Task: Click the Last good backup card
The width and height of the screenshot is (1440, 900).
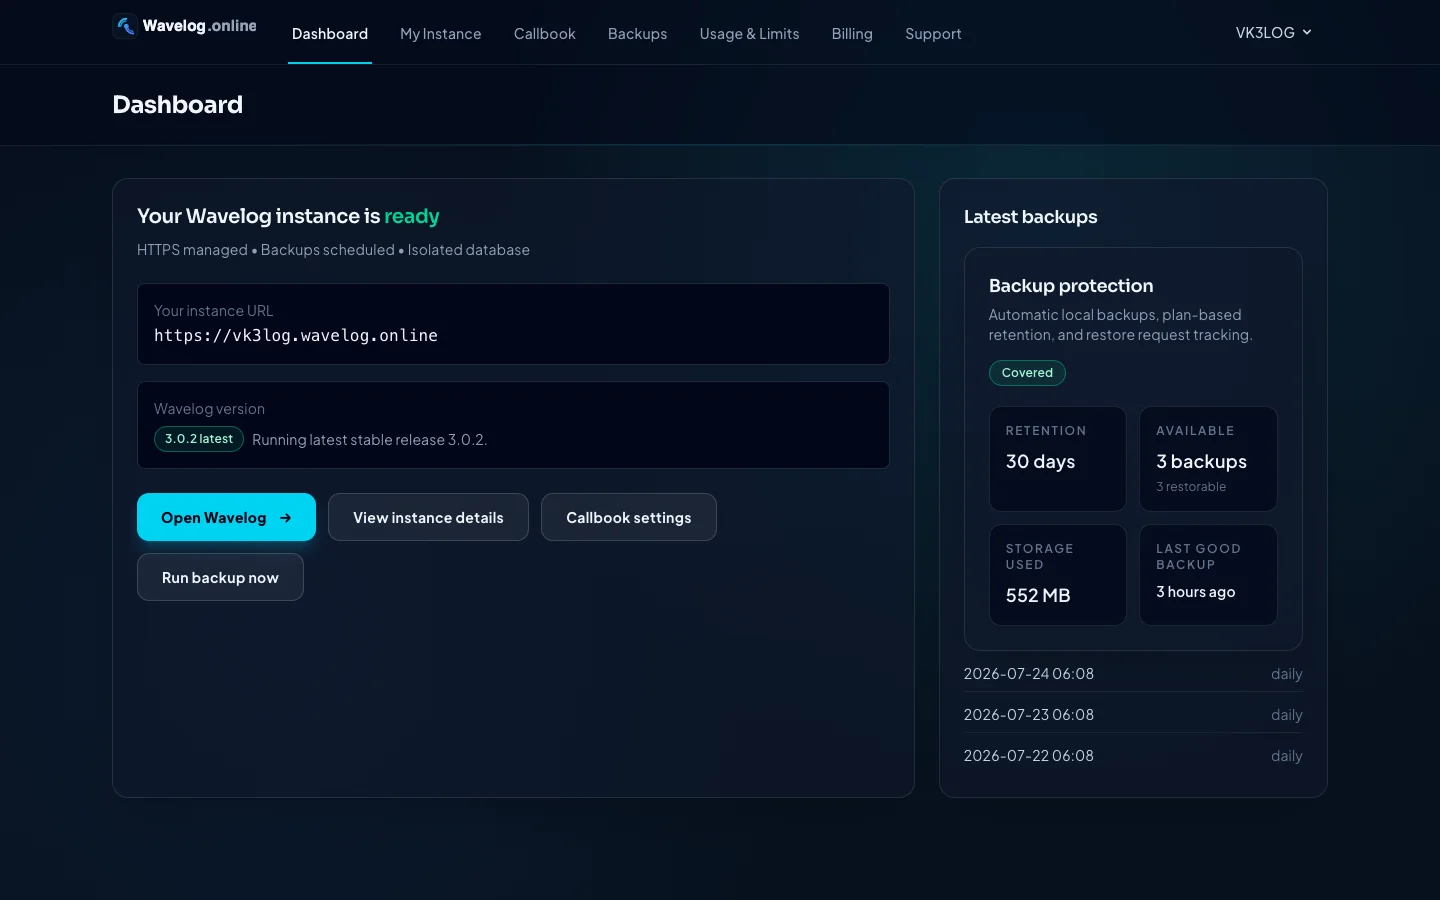Action: (1208, 575)
